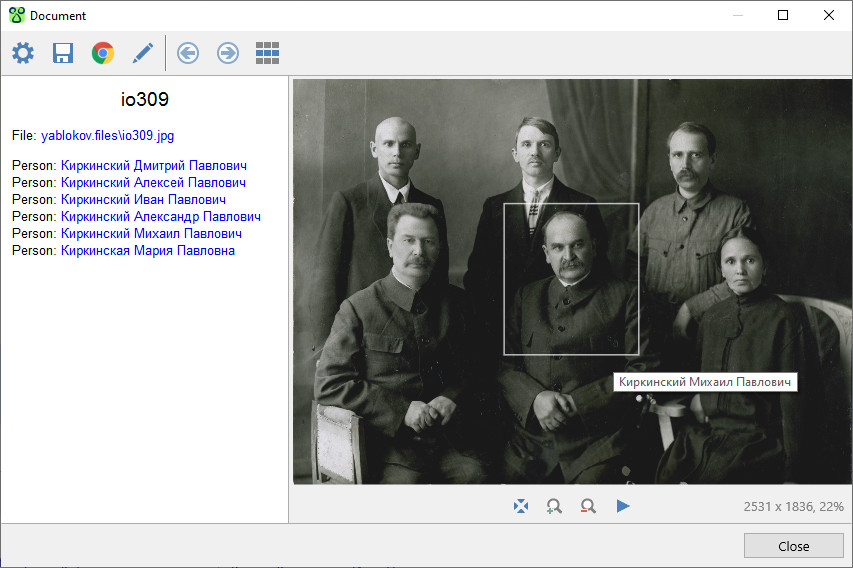Click the fit-to-window icon below photo
Image resolution: width=853 pixels, height=568 pixels.
[x=521, y=507]
